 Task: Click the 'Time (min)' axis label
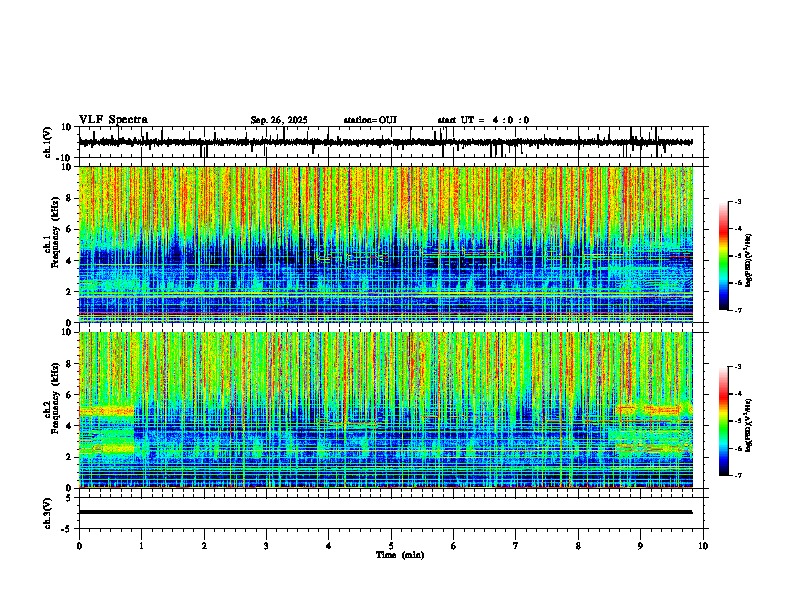pos(400,555)
